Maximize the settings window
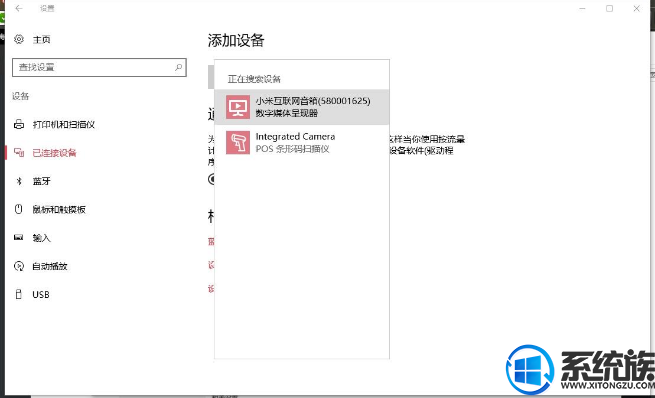This screenshot has height=398, width=655. pos(609,8)
